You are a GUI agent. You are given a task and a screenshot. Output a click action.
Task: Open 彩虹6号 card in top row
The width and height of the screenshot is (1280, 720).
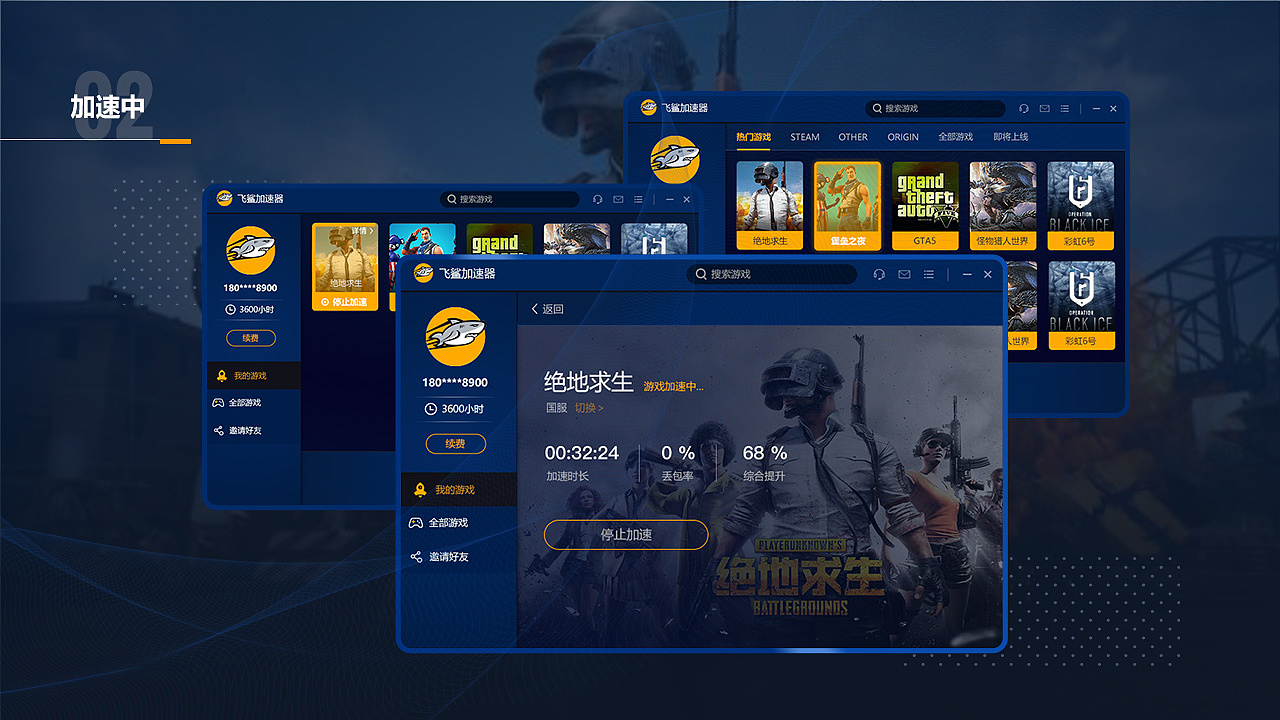click(x=1080, y=205)
